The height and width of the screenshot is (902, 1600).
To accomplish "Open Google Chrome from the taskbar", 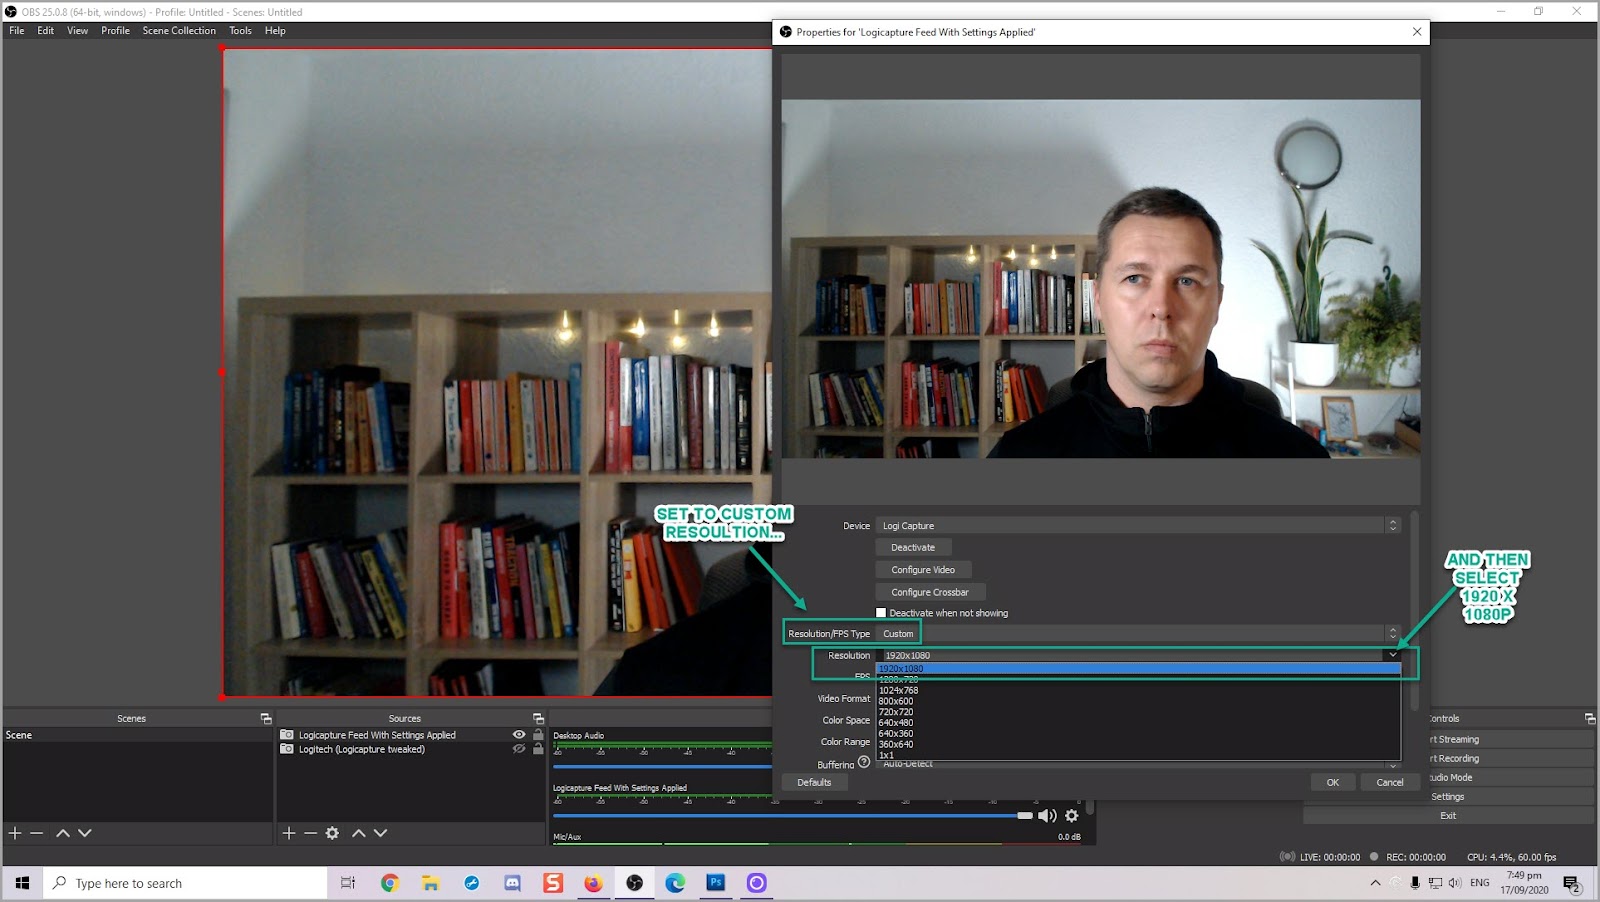I will [x=390, y=883].
